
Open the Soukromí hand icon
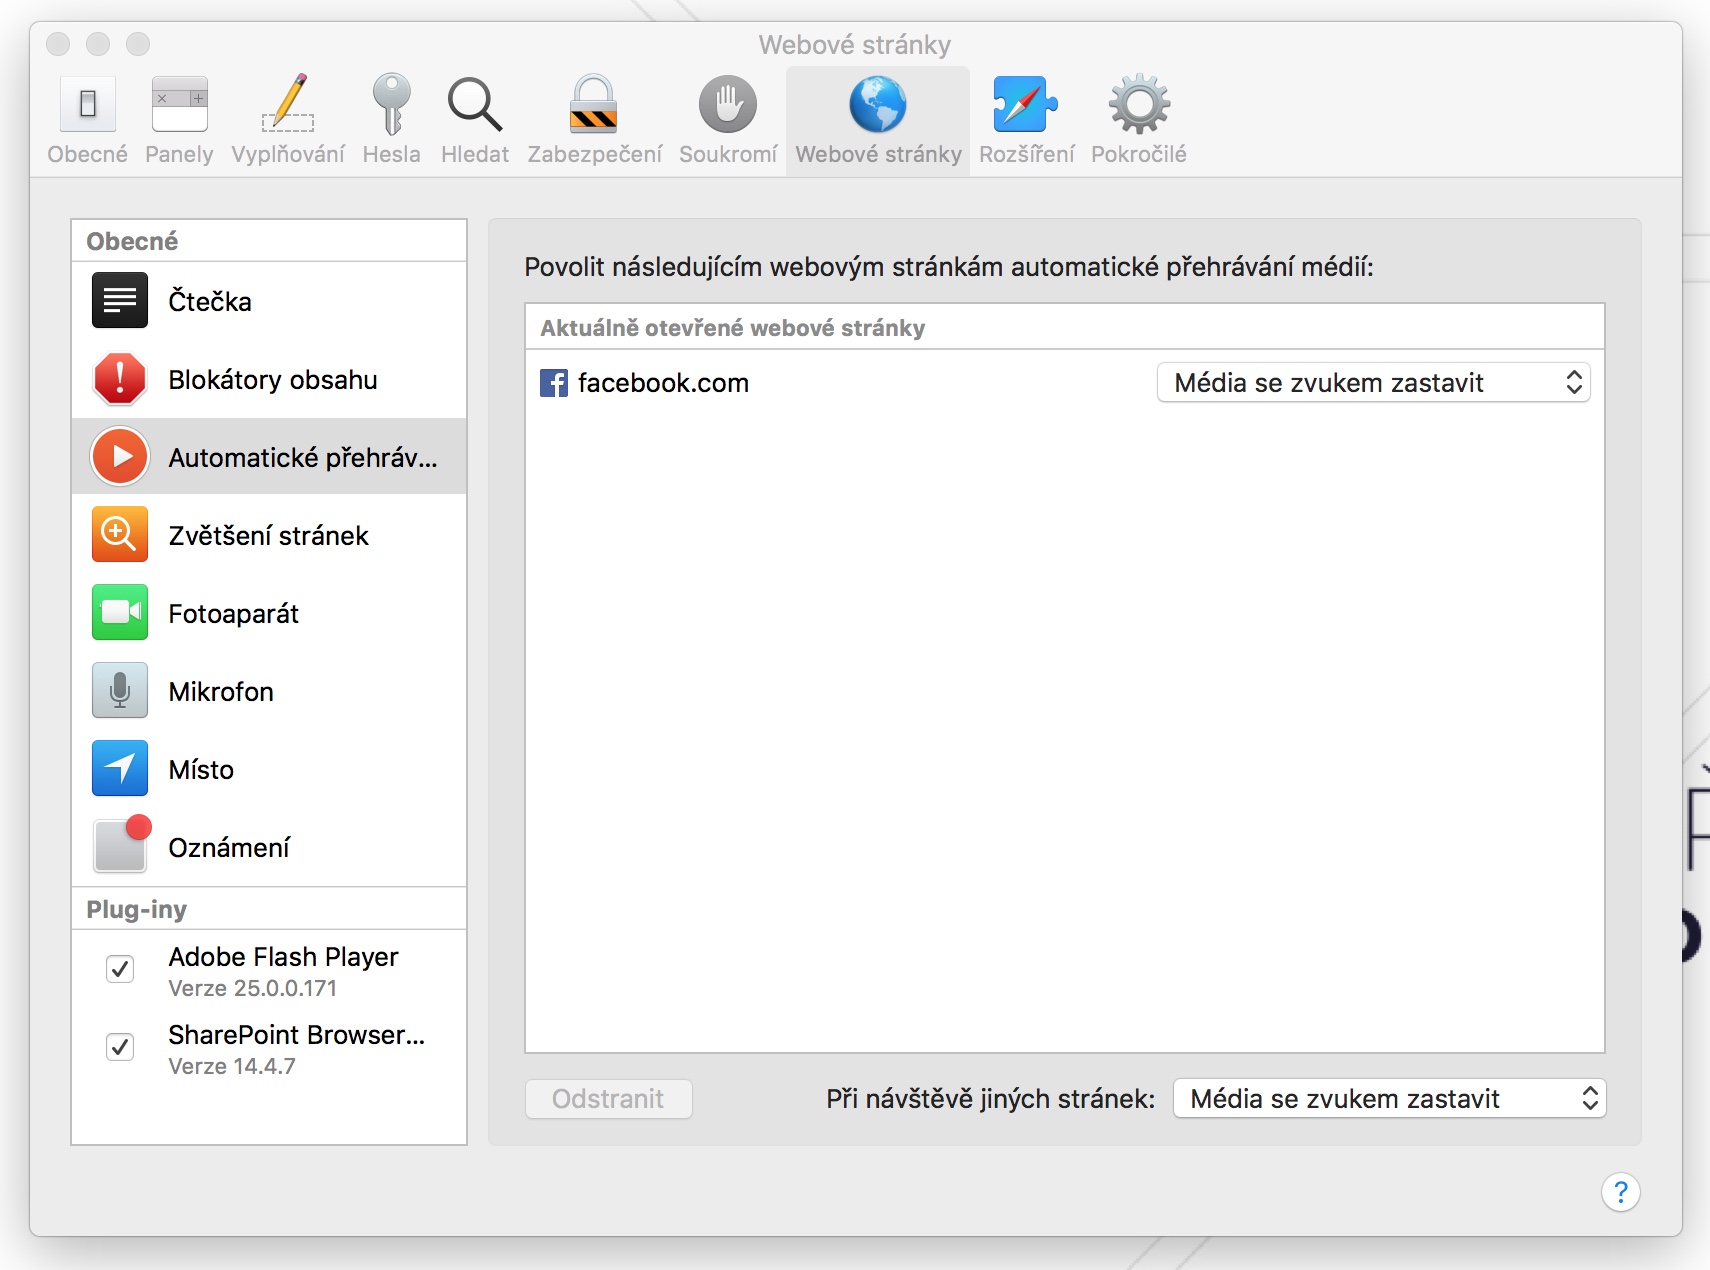(728, 104)
